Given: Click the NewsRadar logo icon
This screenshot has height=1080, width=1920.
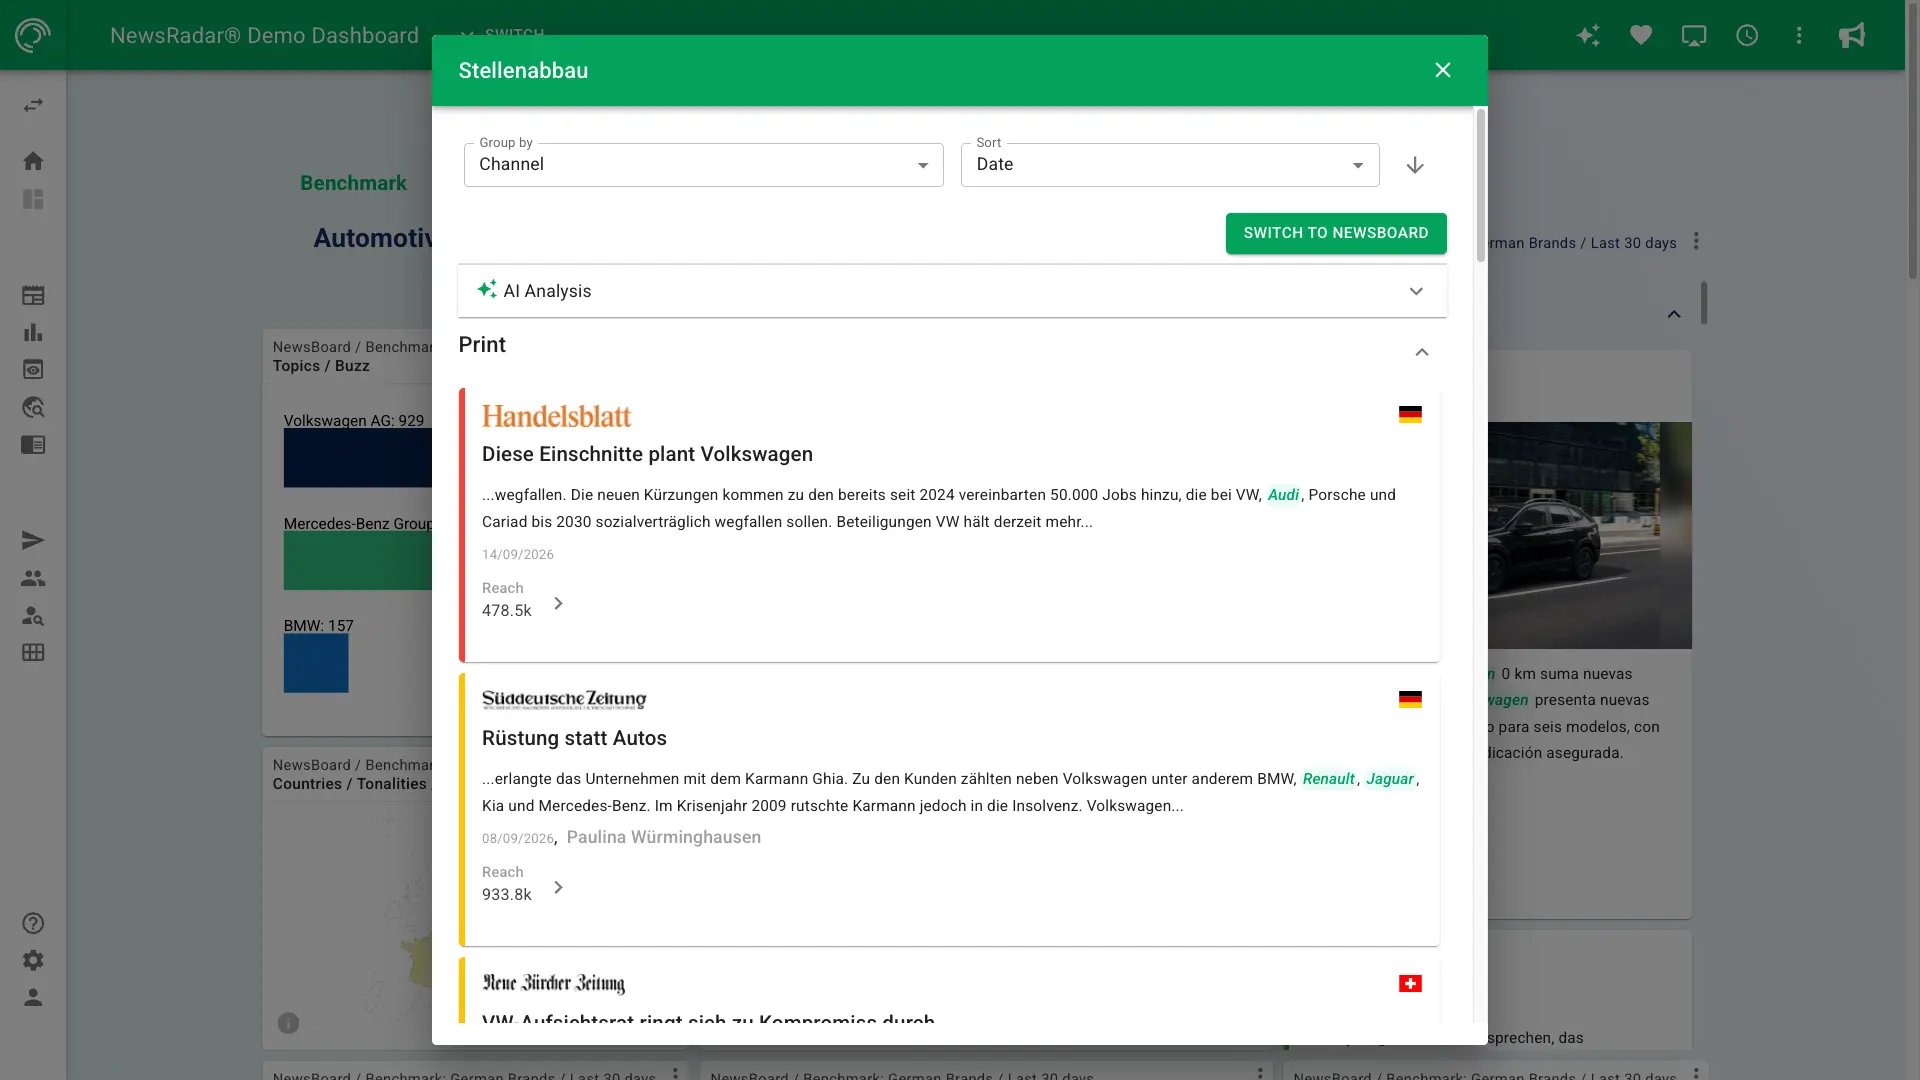Looking at the screenshot, I should (33, 35).
